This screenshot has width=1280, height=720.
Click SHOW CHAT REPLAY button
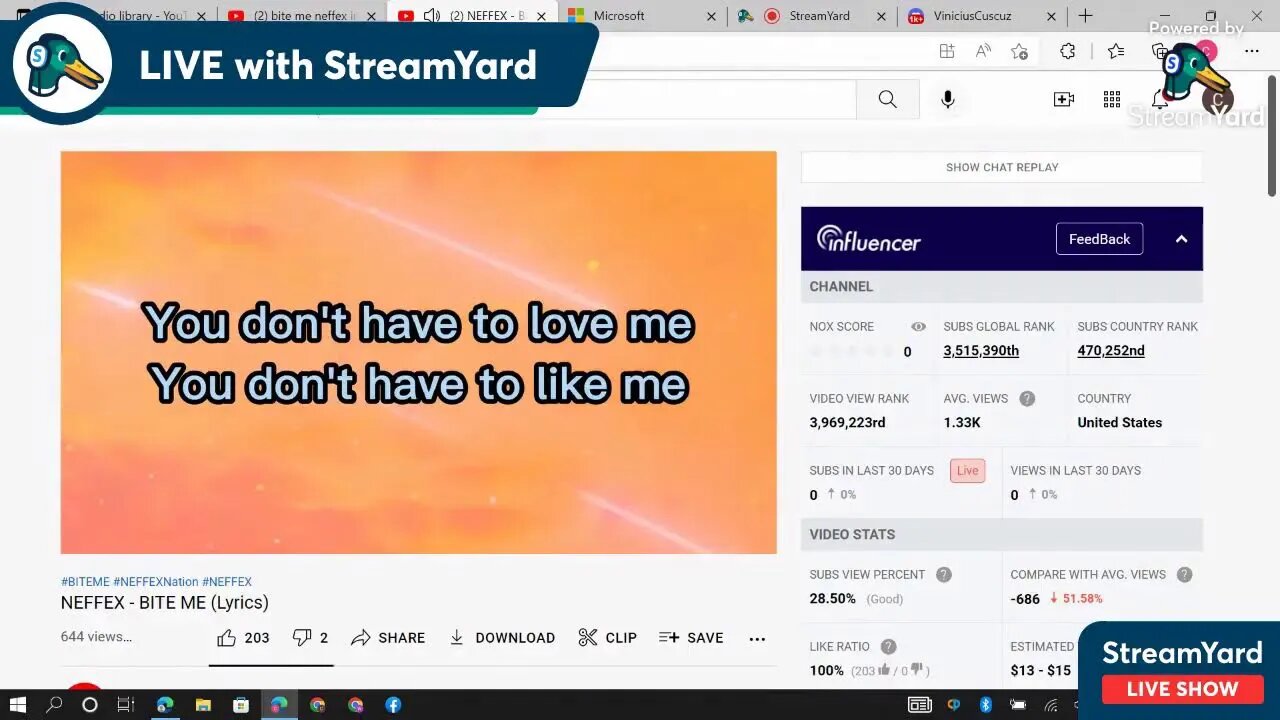(x=1002, y=167)
